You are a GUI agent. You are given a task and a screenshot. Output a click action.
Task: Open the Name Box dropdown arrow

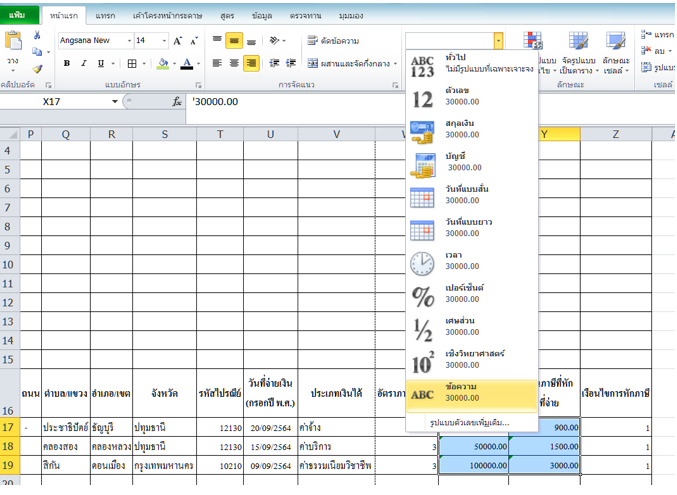pos(114,102)
